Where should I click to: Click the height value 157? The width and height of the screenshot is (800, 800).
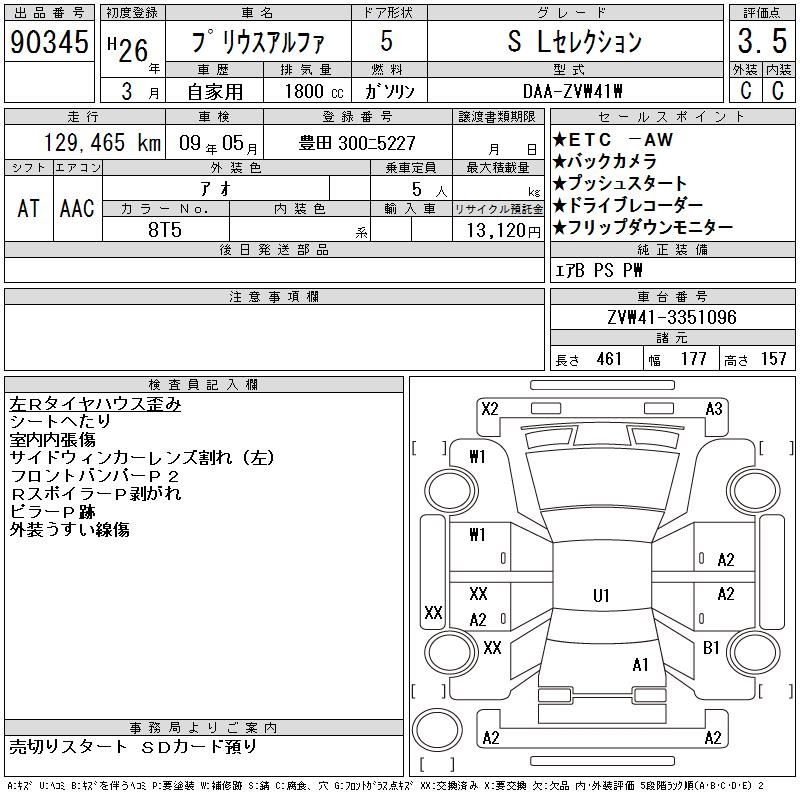tap(773, 359)
